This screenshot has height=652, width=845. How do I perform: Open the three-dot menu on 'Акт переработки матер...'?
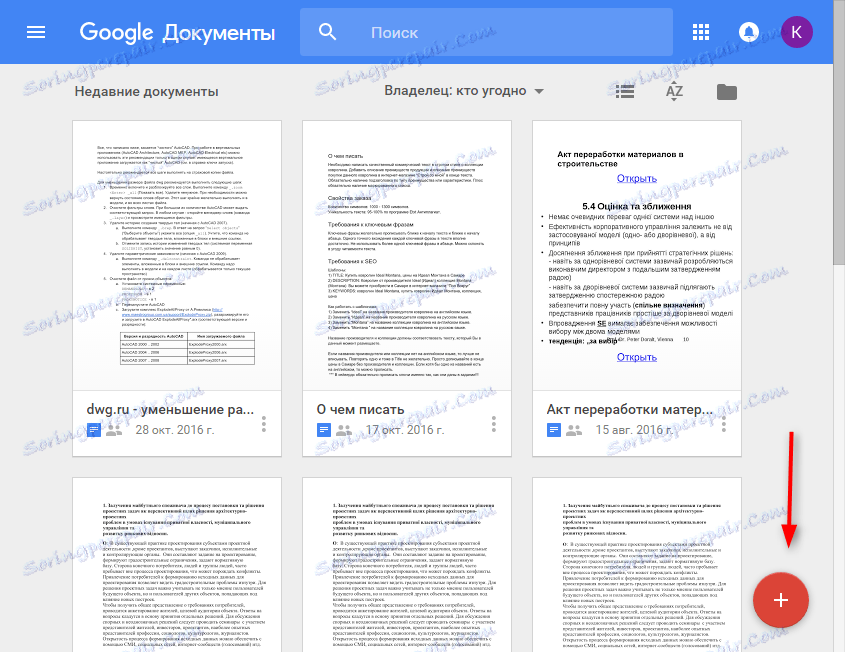[723, 424]
